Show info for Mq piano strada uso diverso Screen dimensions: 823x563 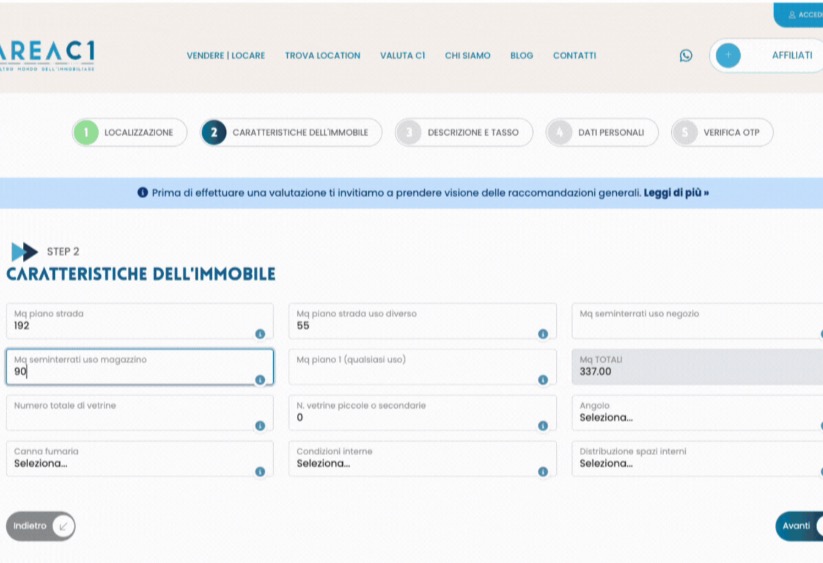coord(543,334)
